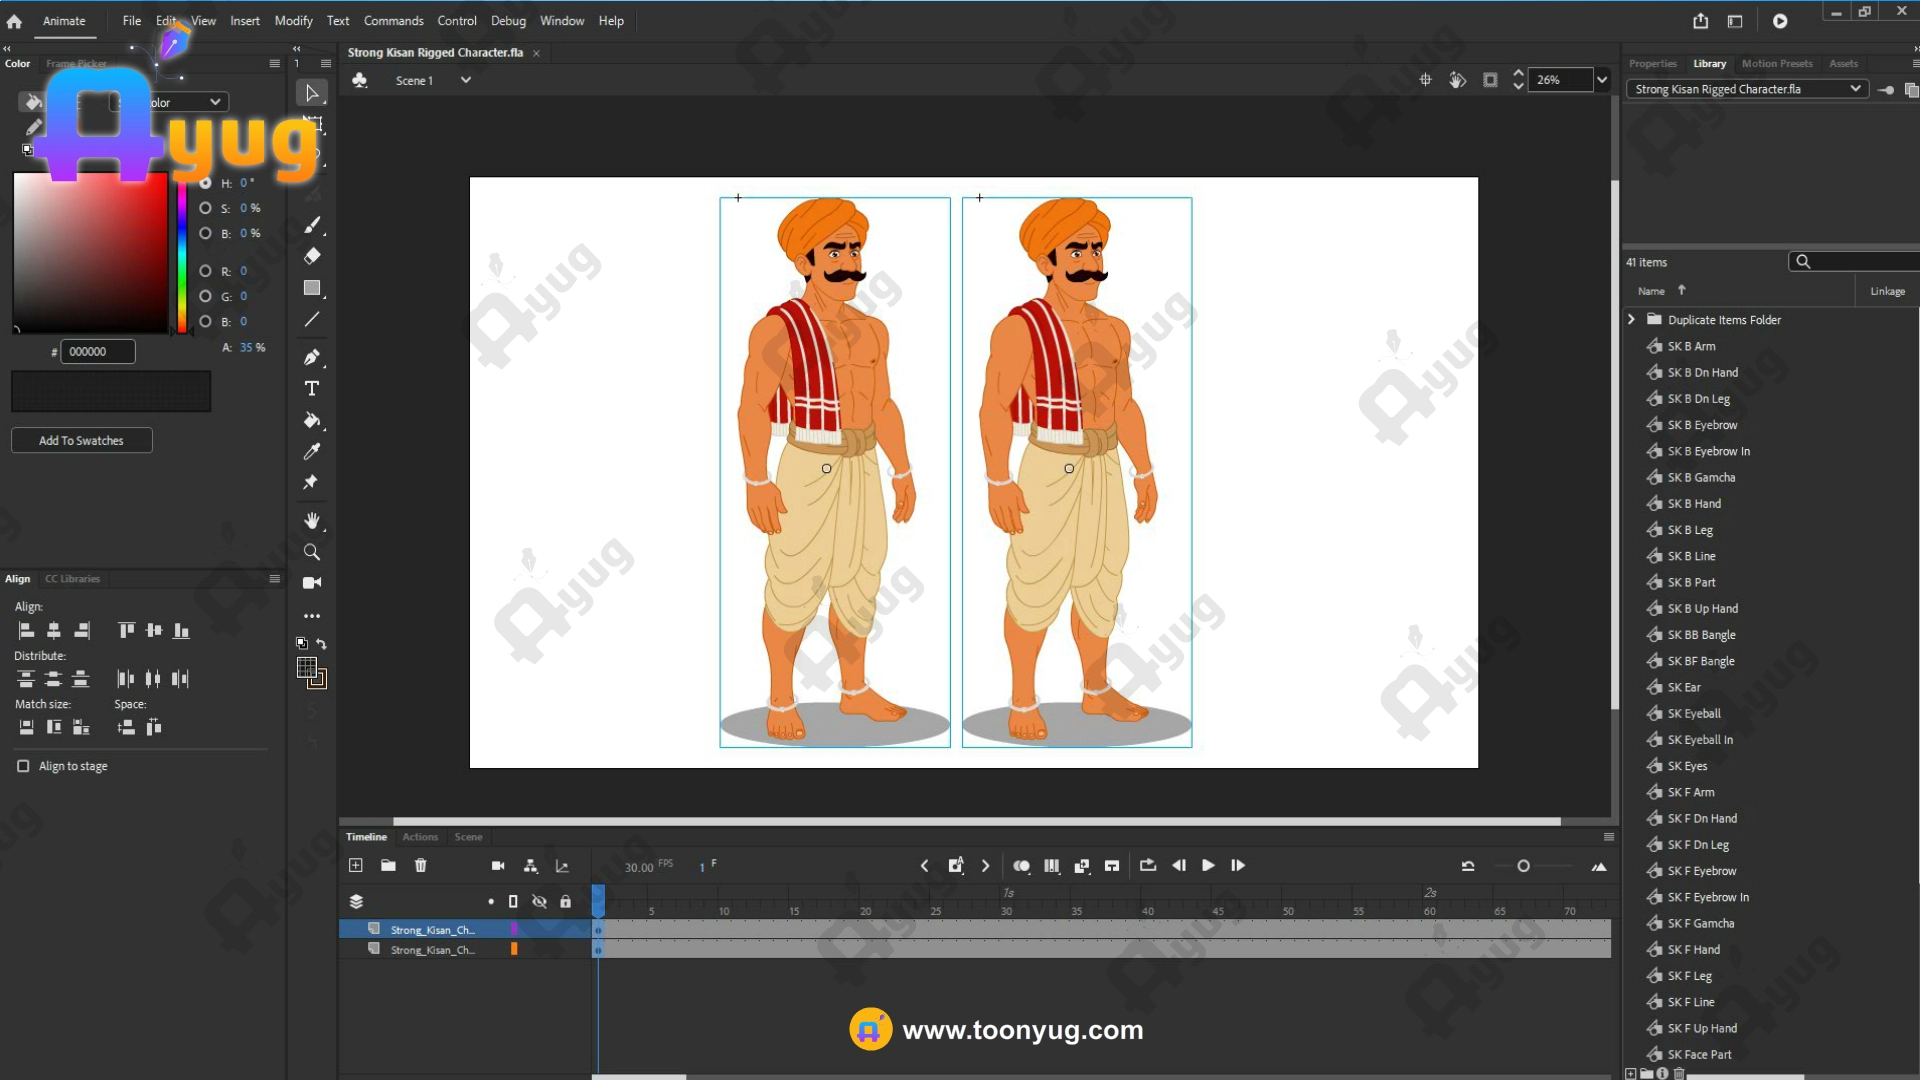Screen dimensions: 1920x1080
Task: Select the Zoom magnifier tool
Action: click(312, 552)
